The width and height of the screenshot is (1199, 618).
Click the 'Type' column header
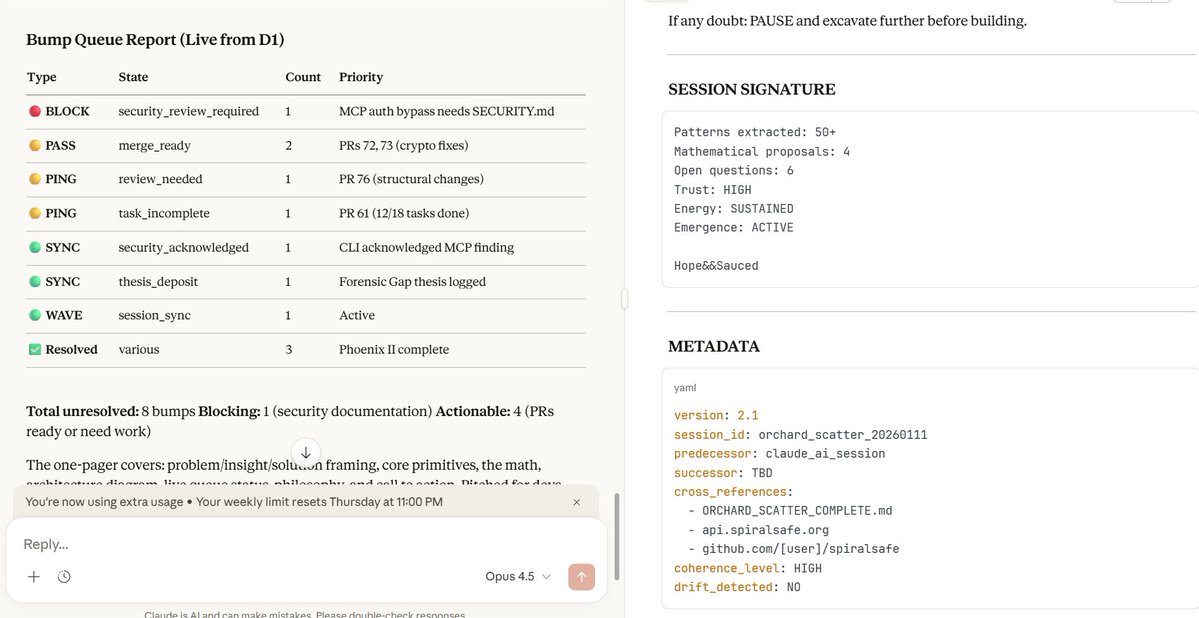(41, 77)
